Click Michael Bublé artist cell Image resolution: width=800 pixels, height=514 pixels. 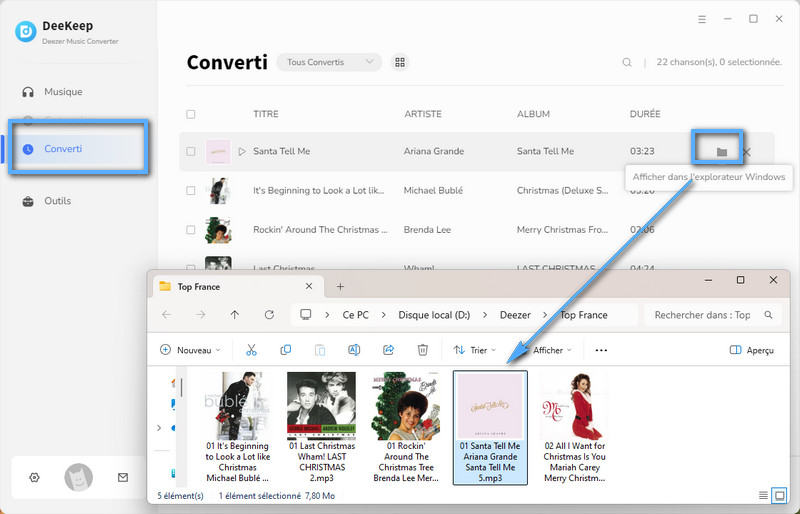tap(433, 190)
